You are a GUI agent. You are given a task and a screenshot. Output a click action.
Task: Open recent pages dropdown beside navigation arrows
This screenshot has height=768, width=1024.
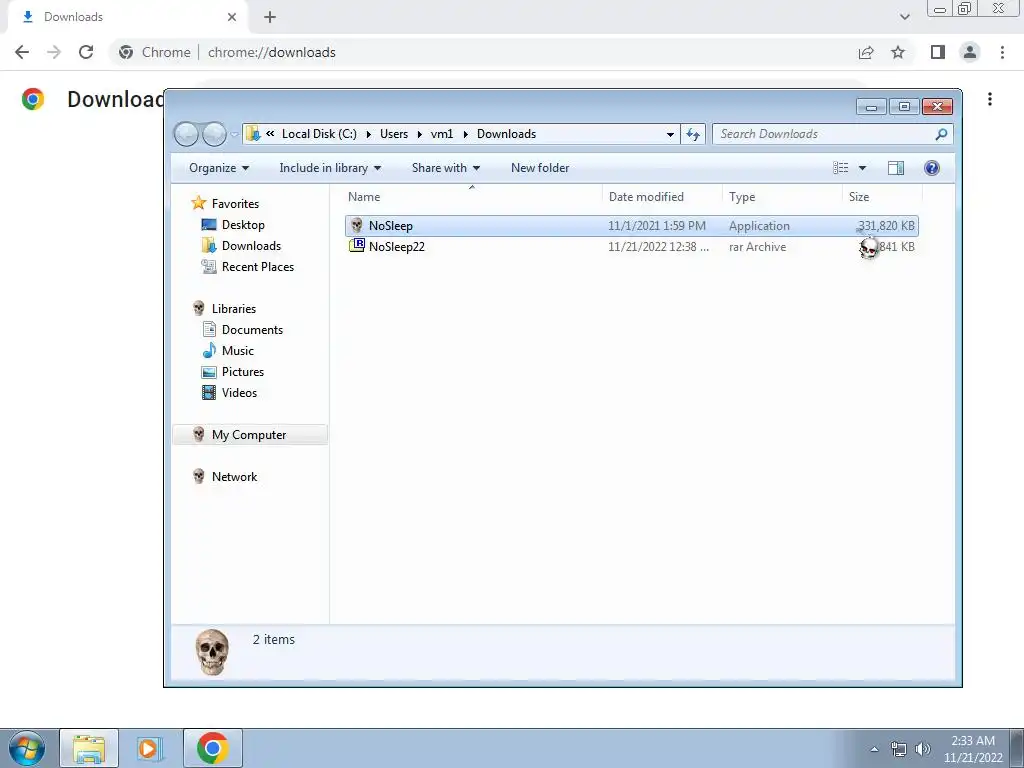pos(234,135)
